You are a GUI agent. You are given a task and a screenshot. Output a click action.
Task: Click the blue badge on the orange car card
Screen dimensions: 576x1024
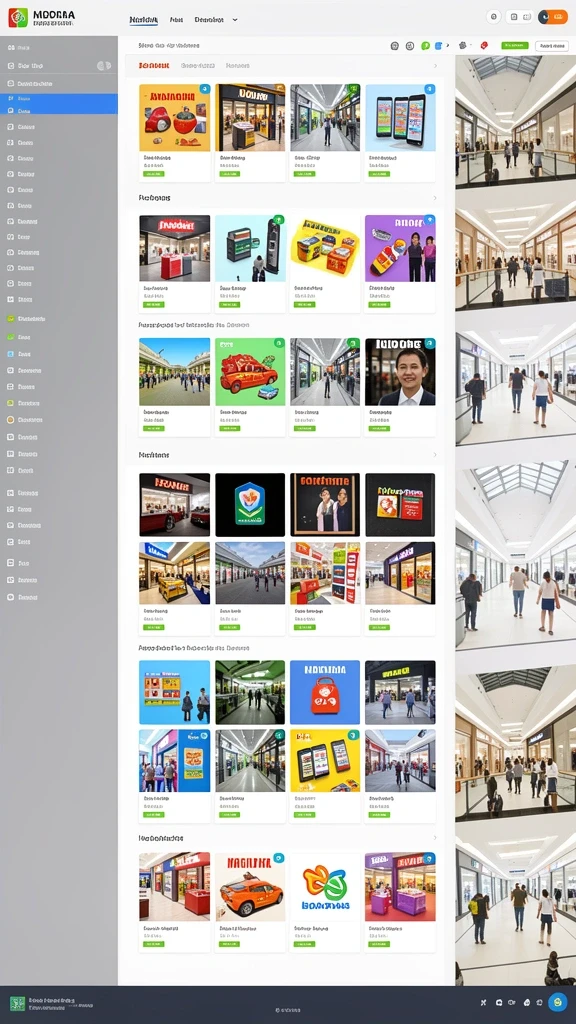pyautogui.click(x=279, y=857)
